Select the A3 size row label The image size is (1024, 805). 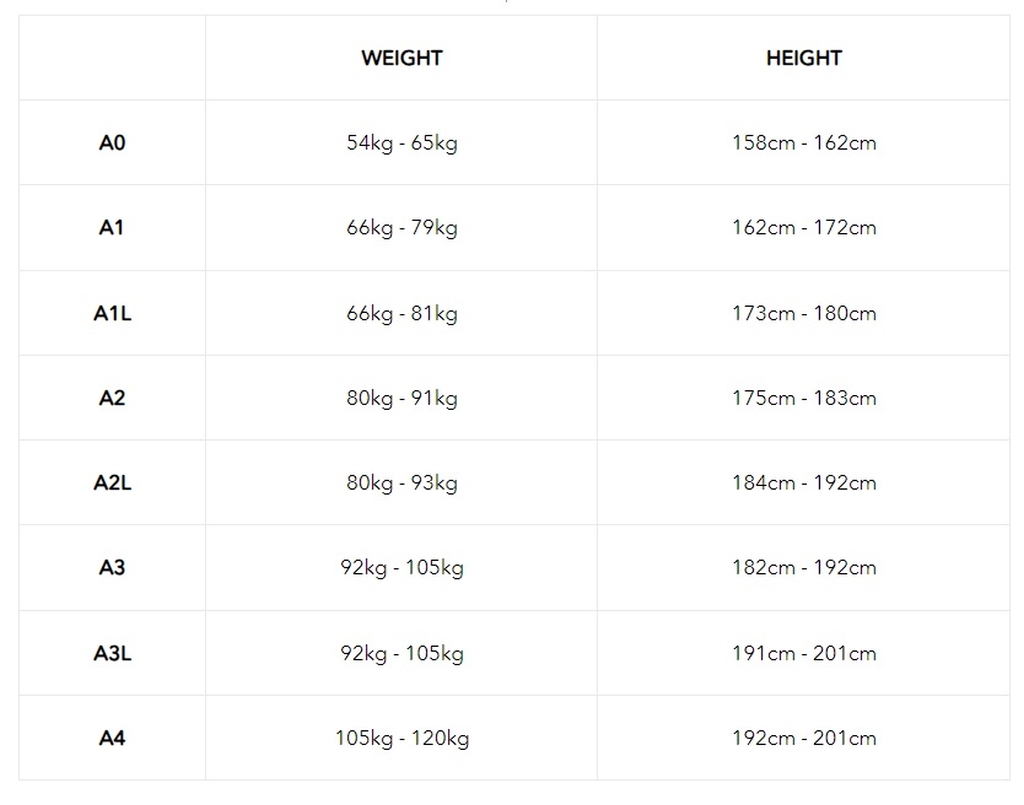pyautogui.click(x=112, y=567)
